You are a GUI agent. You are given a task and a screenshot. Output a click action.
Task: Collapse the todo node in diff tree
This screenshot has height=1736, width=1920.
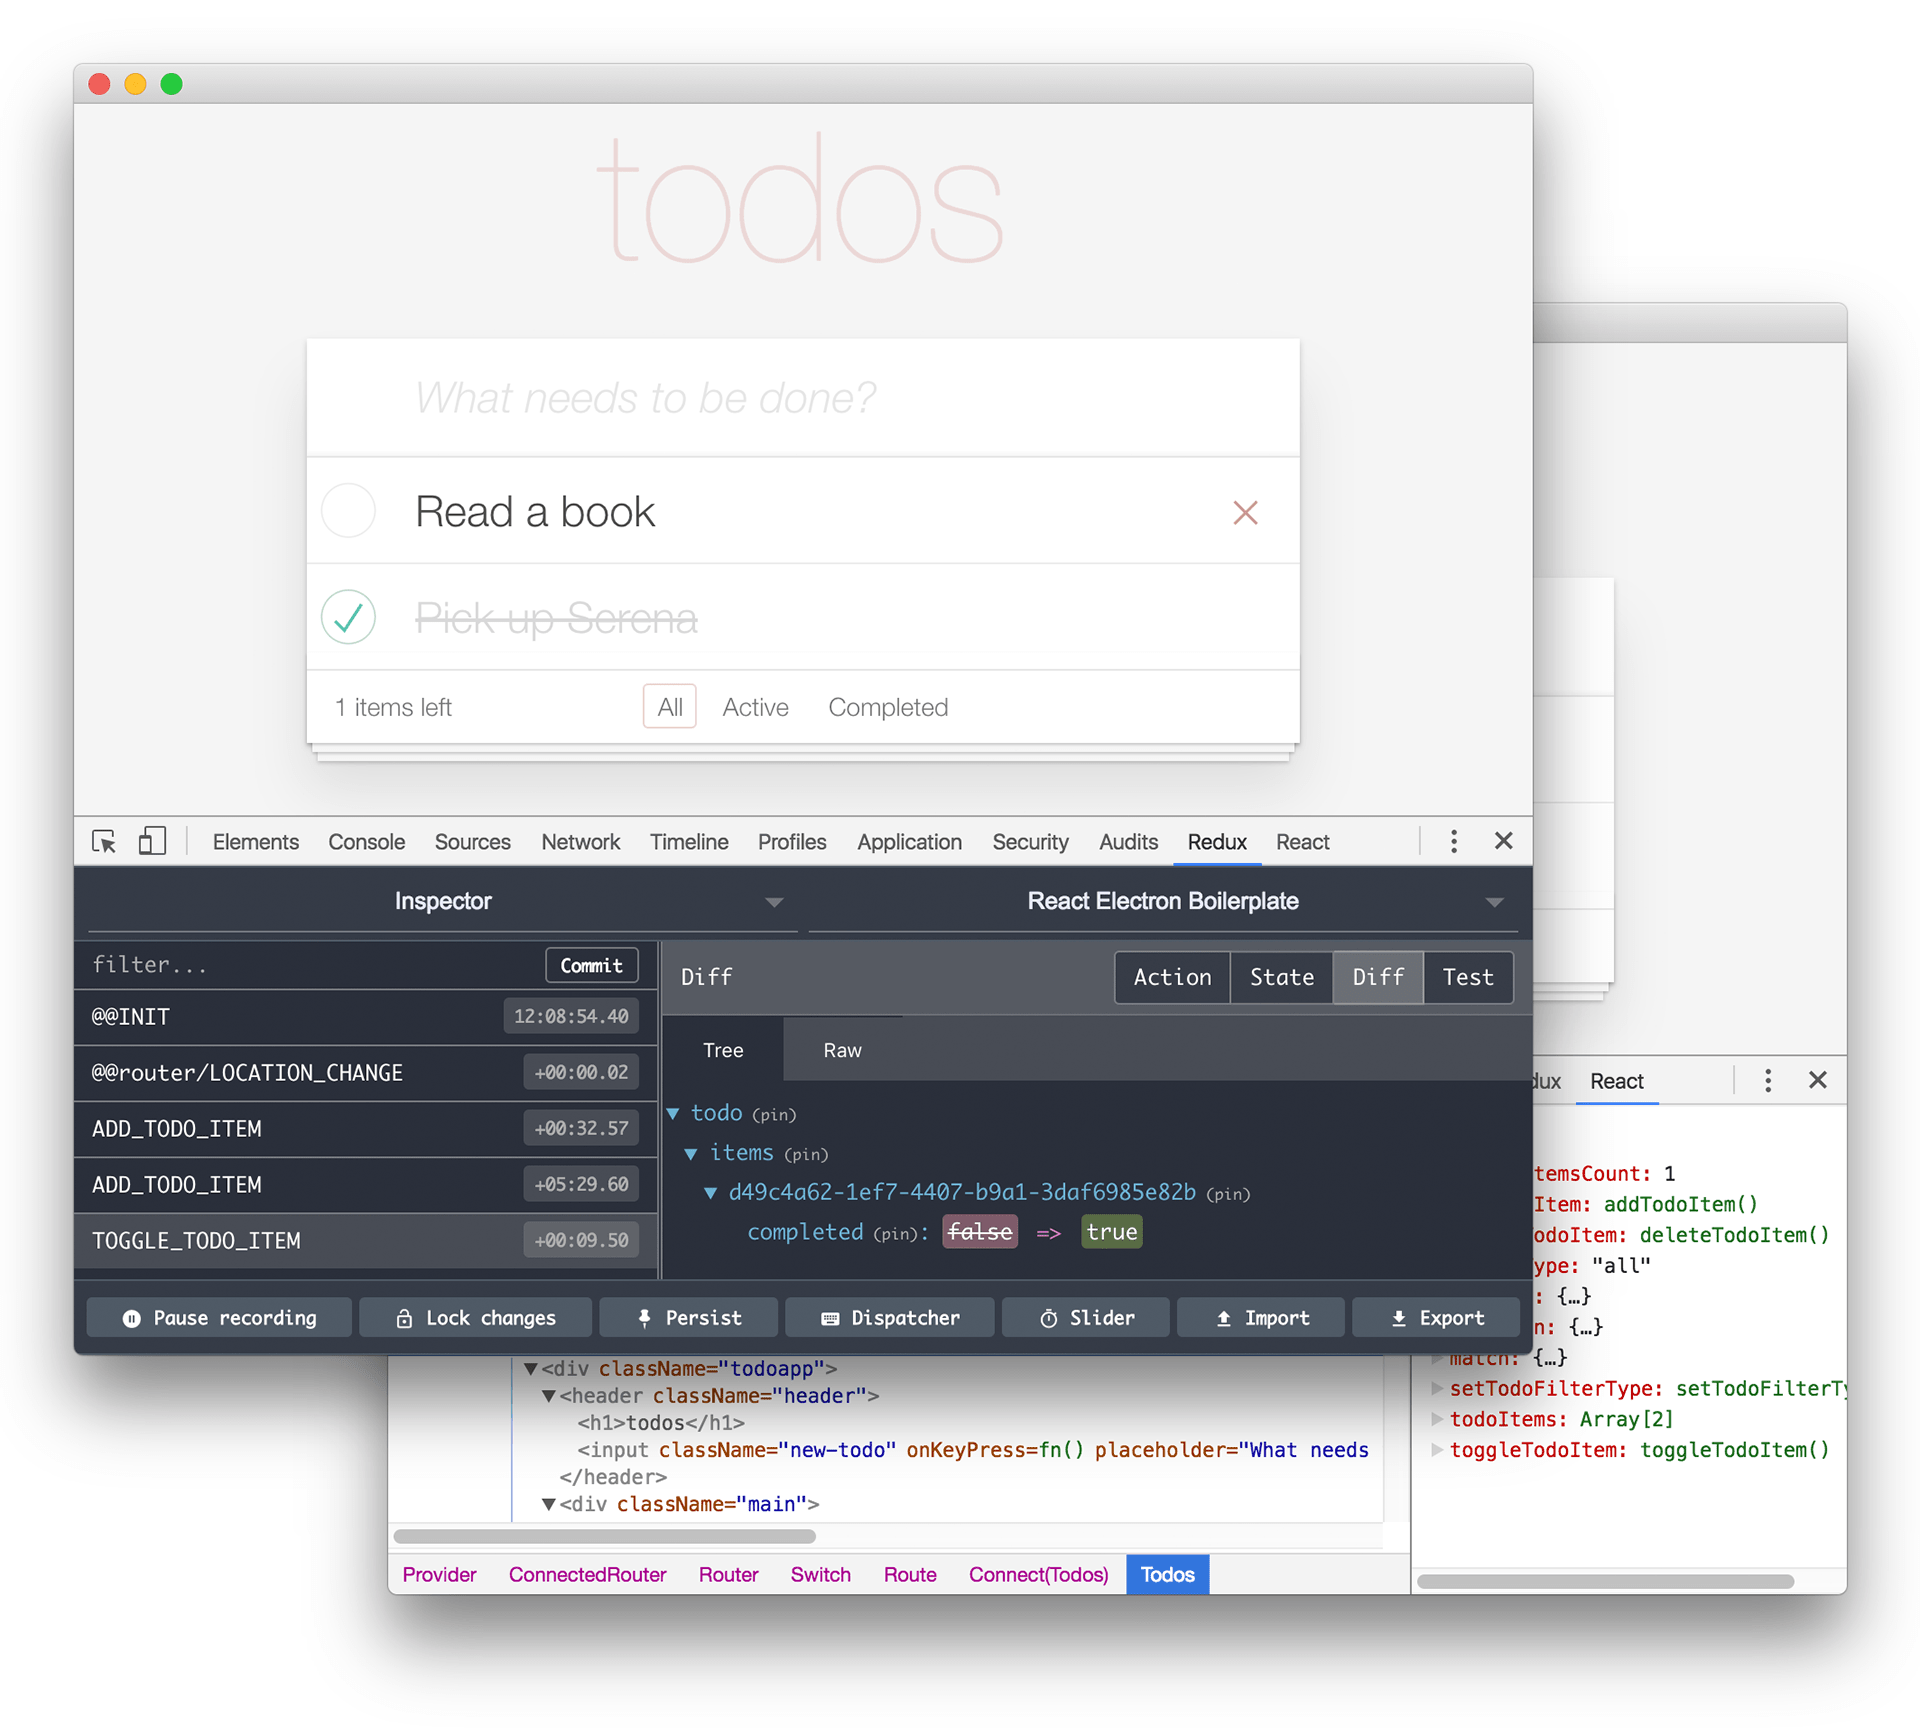[x=674, y=1113]
